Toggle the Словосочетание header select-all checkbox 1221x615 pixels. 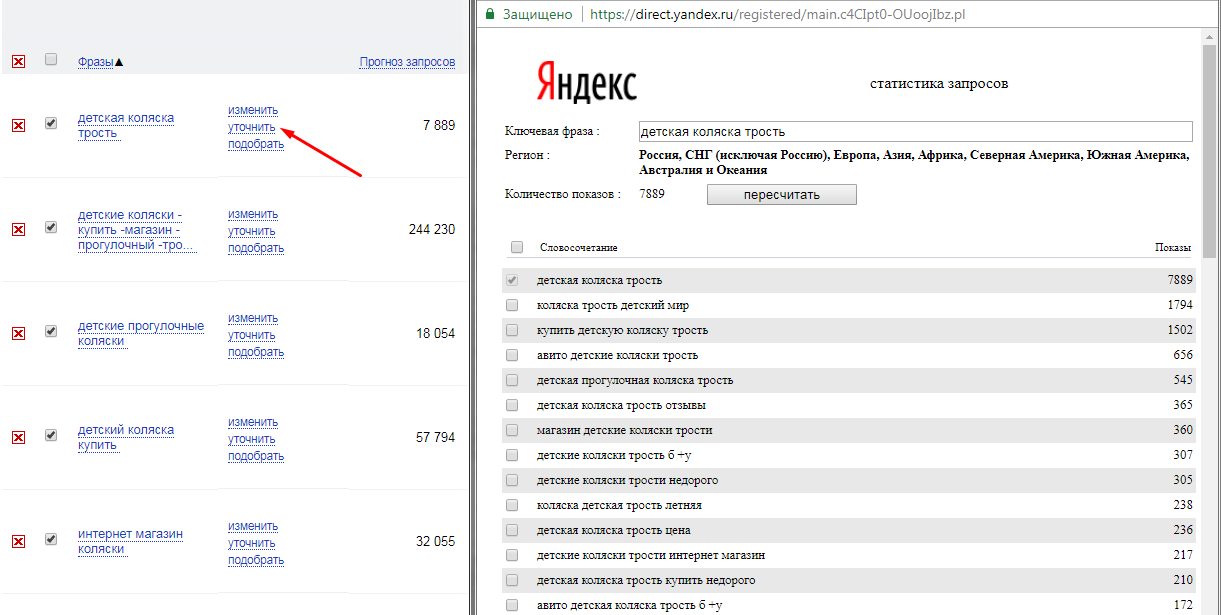tap(517, 247)
